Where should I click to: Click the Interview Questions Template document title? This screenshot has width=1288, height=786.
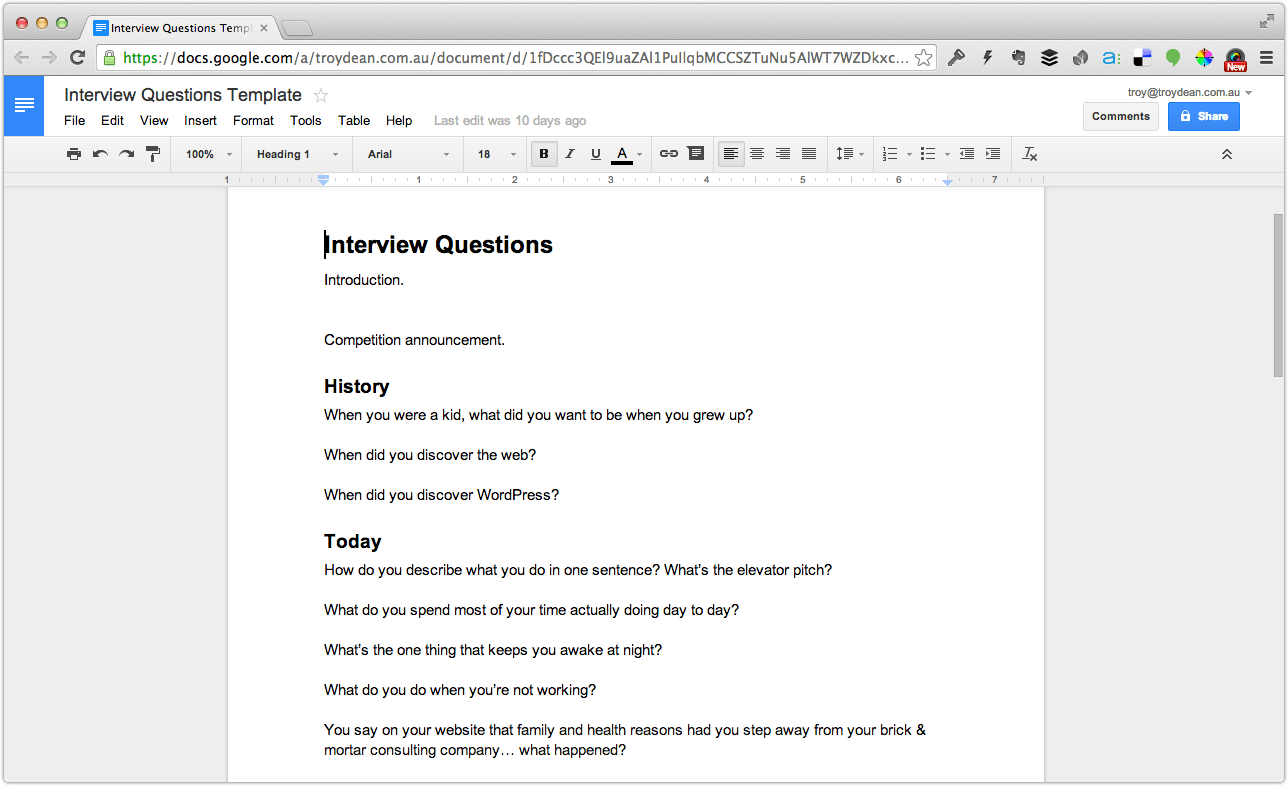(183, 95)
